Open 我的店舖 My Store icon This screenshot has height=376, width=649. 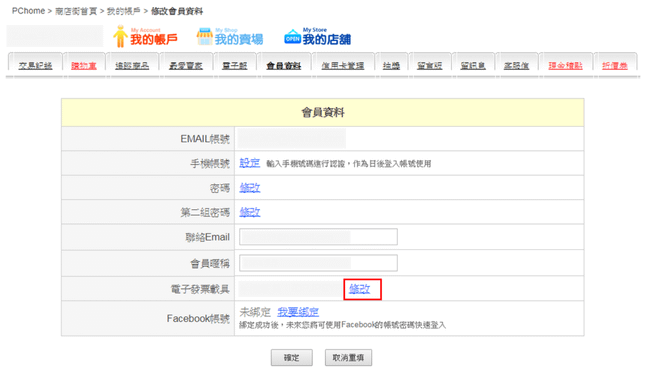317,36
